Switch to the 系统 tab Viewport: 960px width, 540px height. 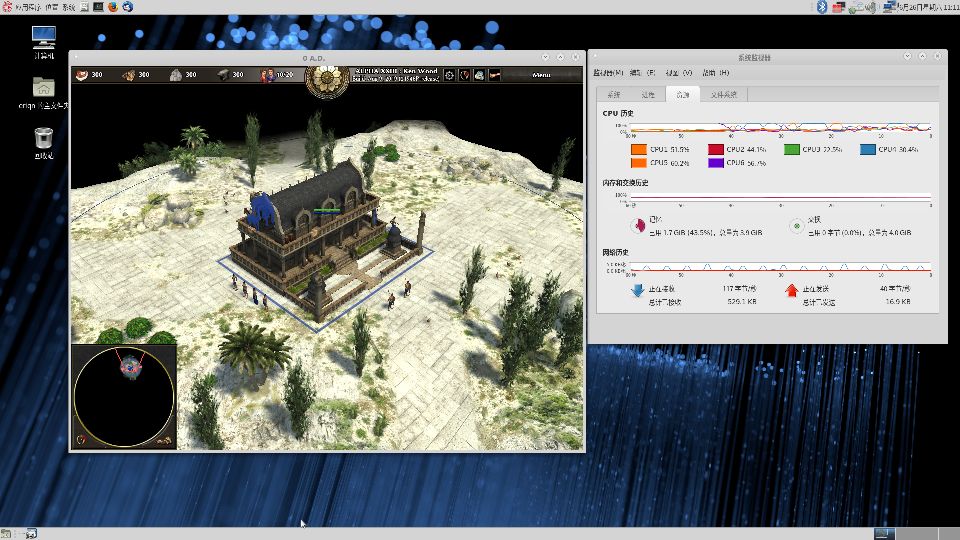pyautogui.click(x=614, y=95)
